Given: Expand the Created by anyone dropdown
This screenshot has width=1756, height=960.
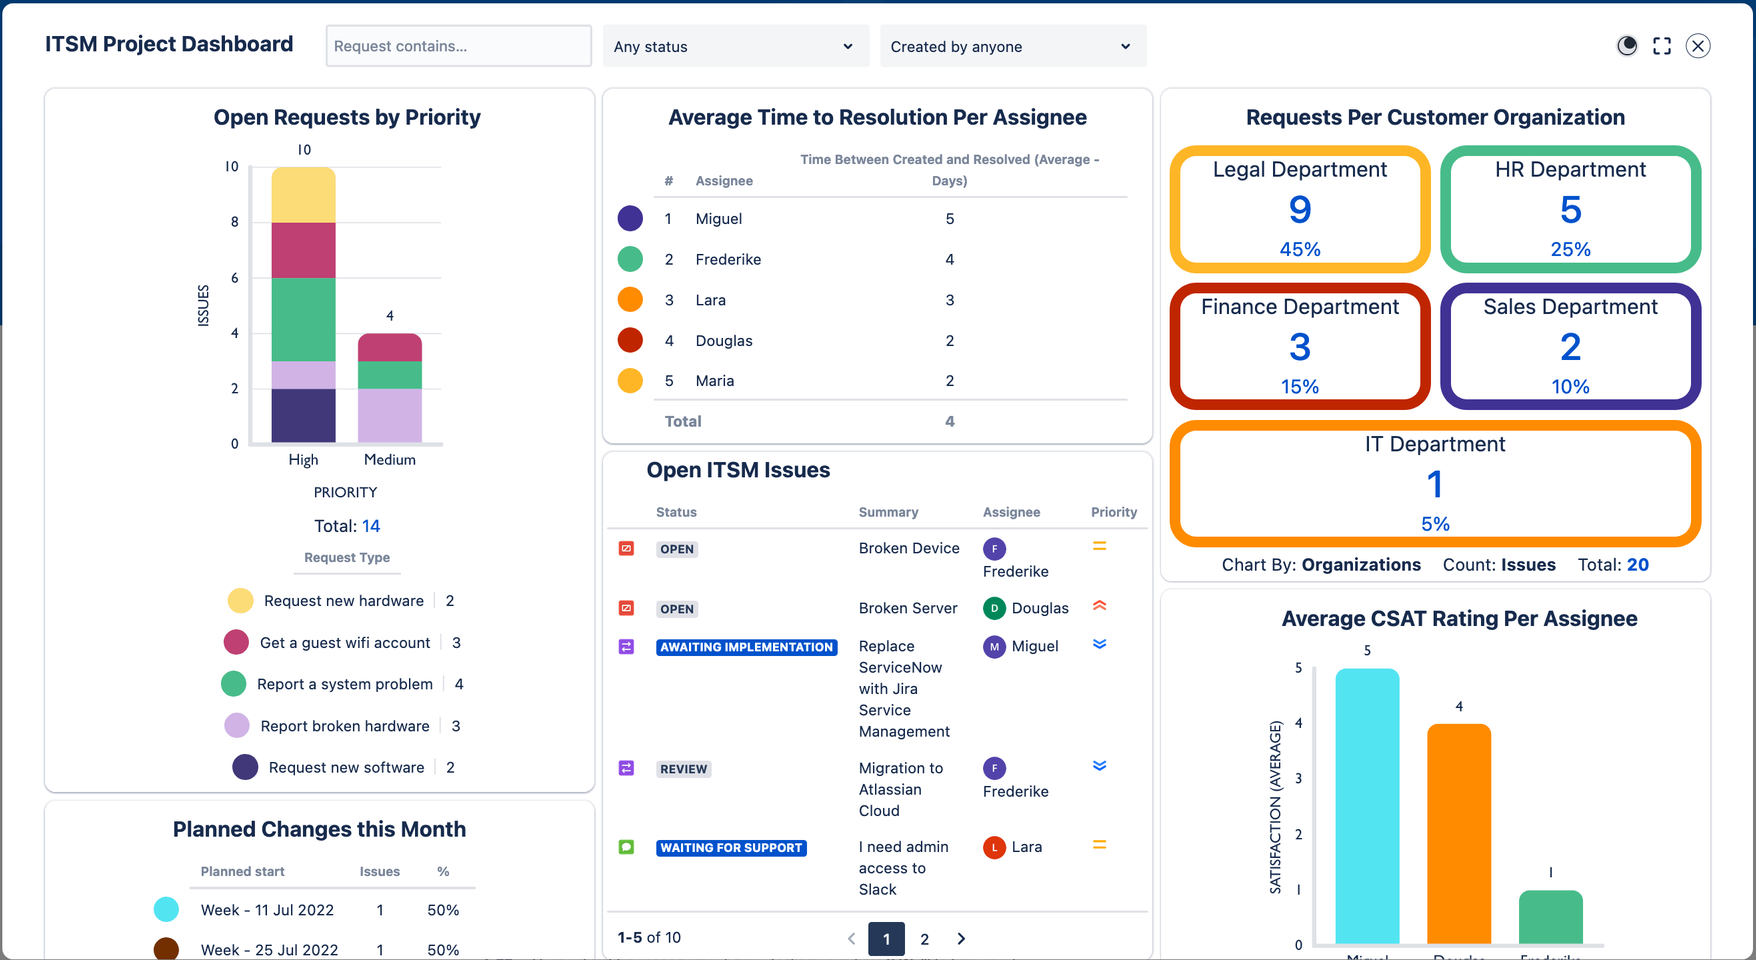Looking at the screenshot, I should [1012, 47].
